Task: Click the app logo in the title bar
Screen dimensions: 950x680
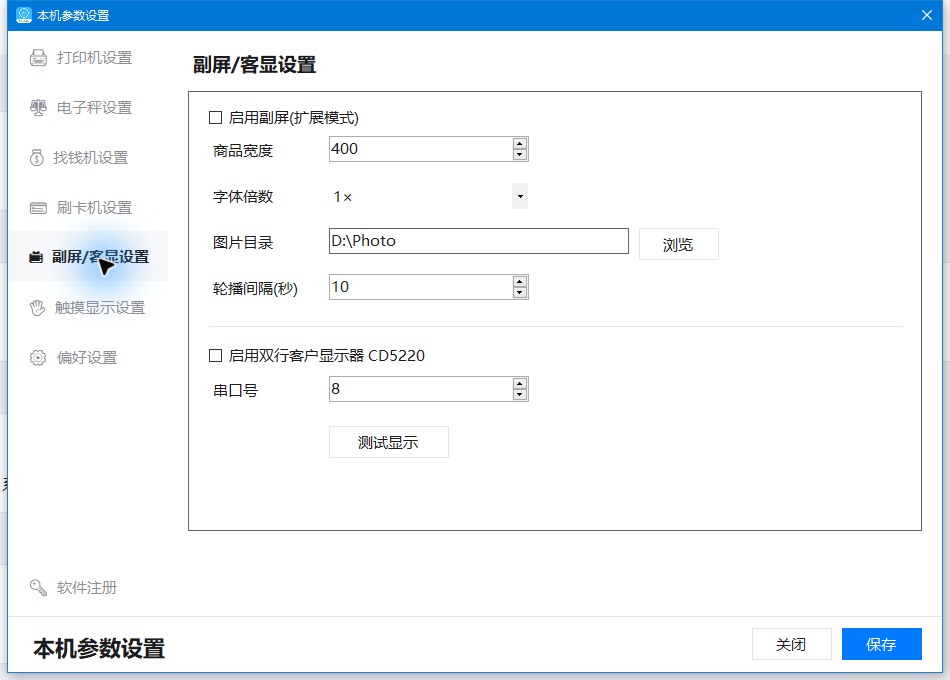Action: [x=24, y=15]
